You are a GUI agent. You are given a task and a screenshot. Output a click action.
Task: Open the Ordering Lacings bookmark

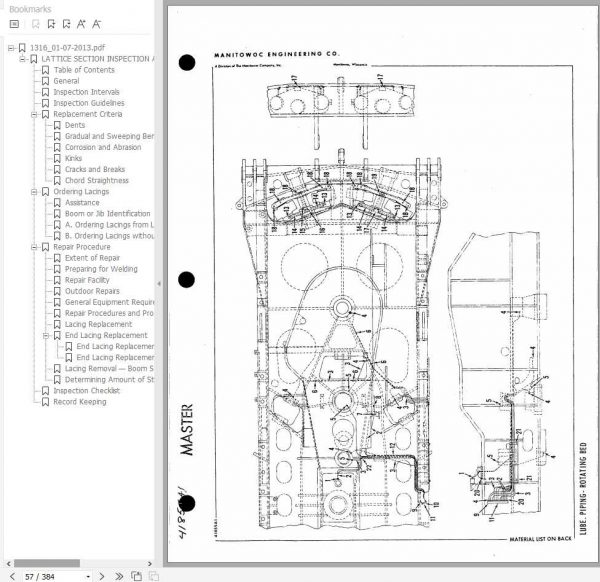tap(81, 192)
